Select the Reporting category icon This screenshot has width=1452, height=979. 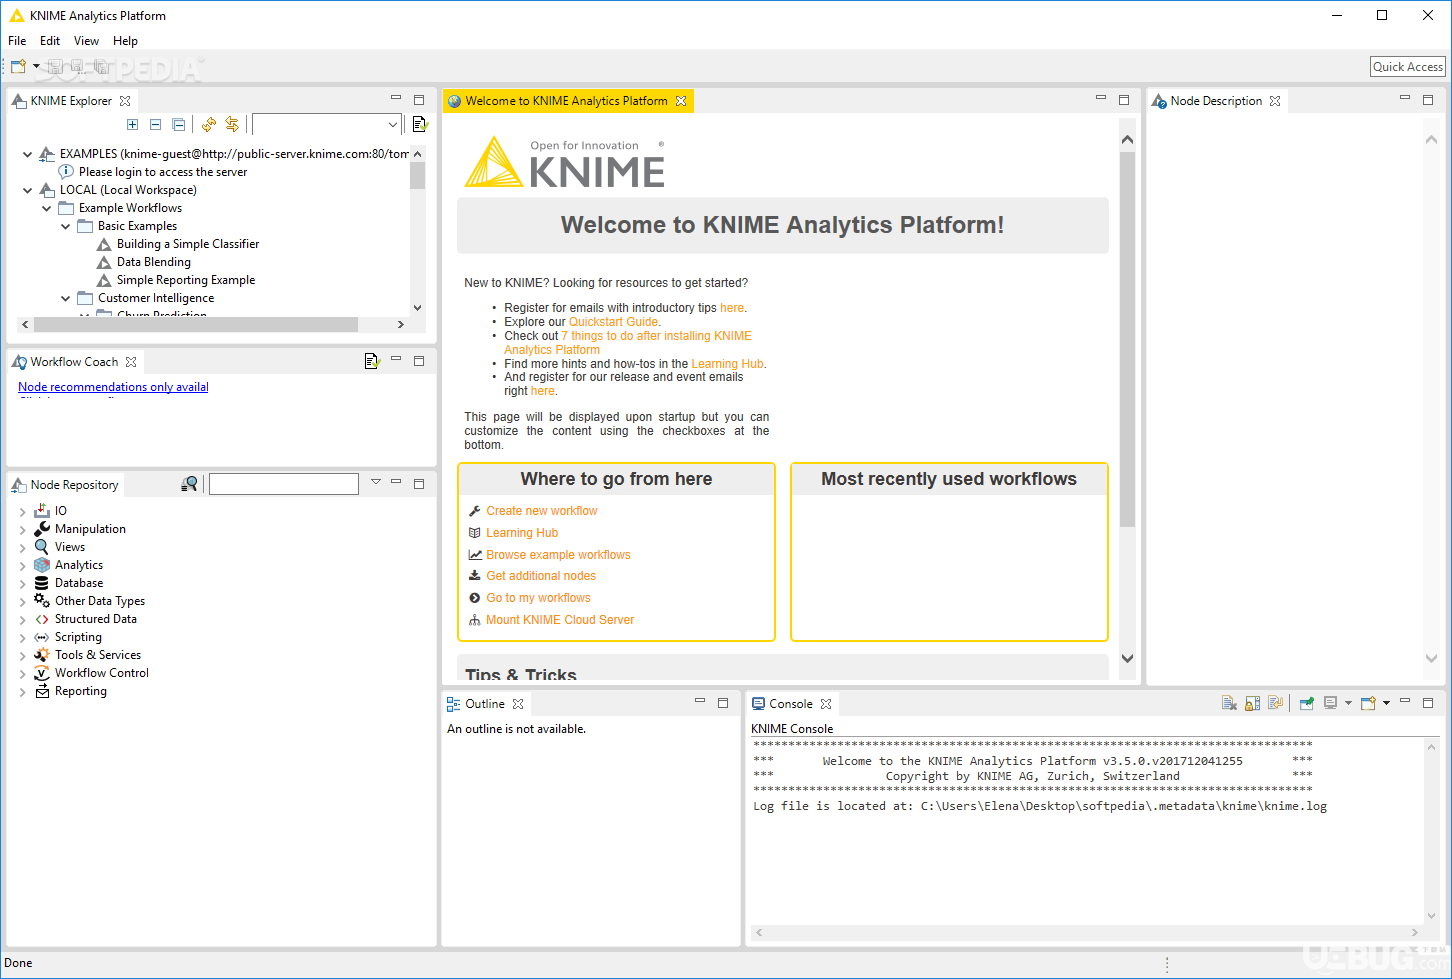click(x=42, y=691)
